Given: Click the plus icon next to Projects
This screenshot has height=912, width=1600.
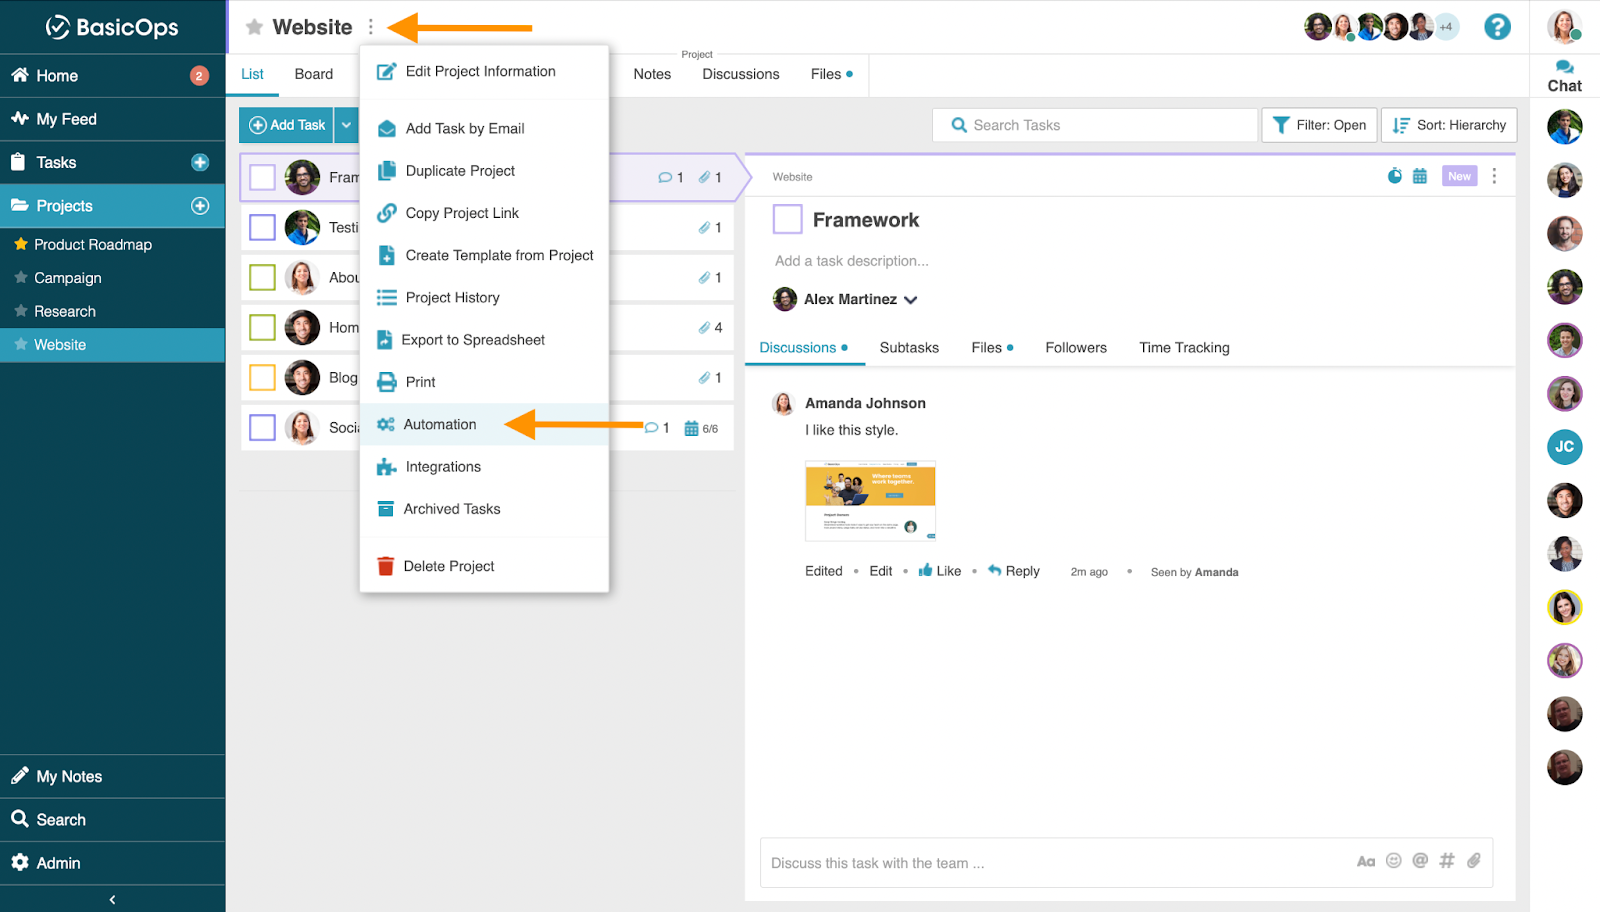Looking at the screenshot, I should 201,205.
